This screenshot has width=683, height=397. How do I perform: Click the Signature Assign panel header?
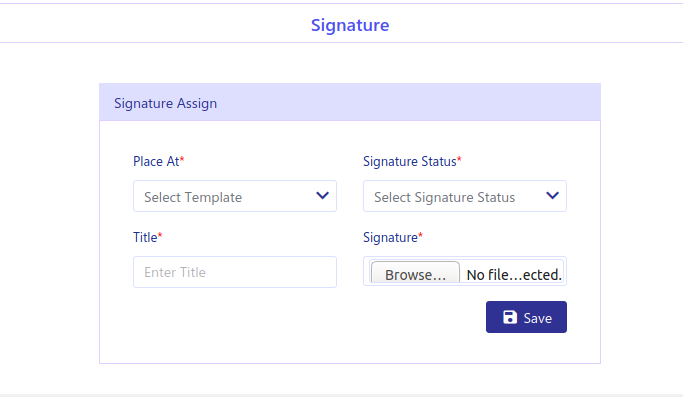click(x=350, y=102)
